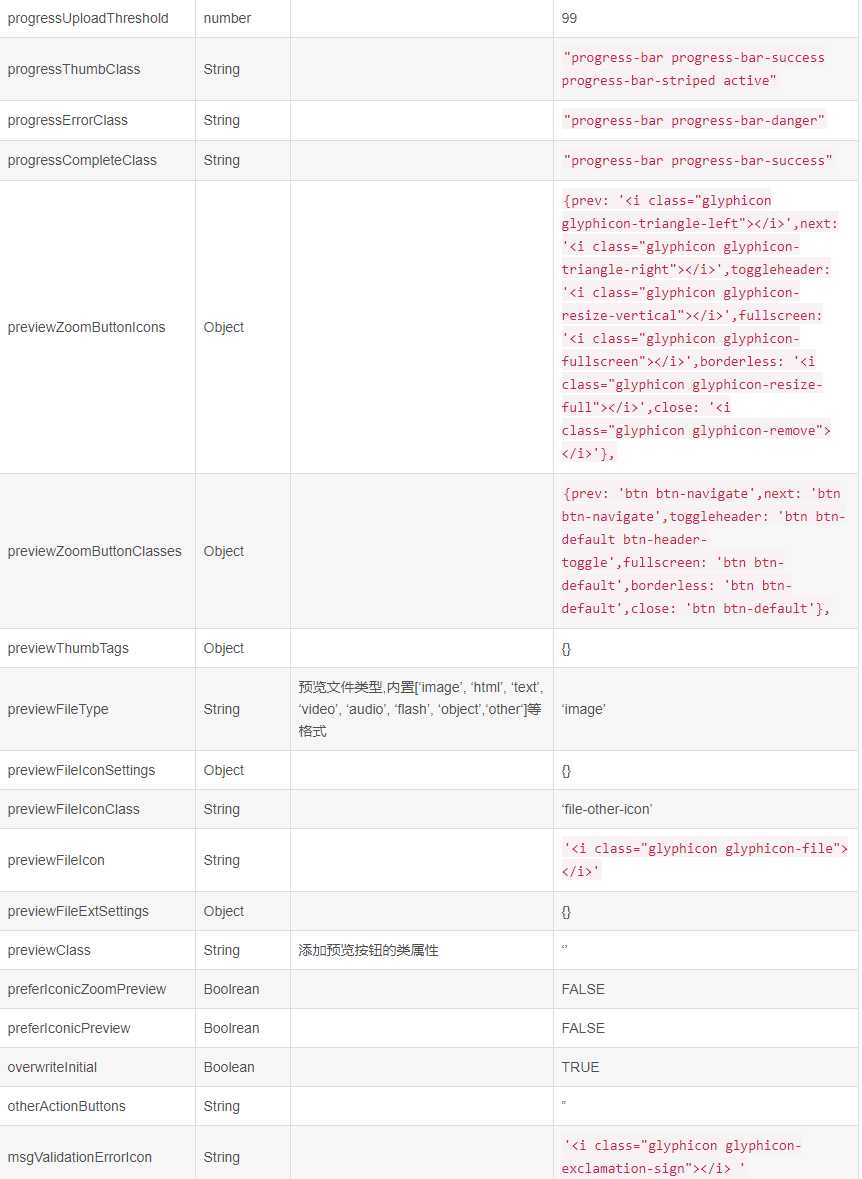Select the previewThumbTags property cell

(x=68, y=648)
